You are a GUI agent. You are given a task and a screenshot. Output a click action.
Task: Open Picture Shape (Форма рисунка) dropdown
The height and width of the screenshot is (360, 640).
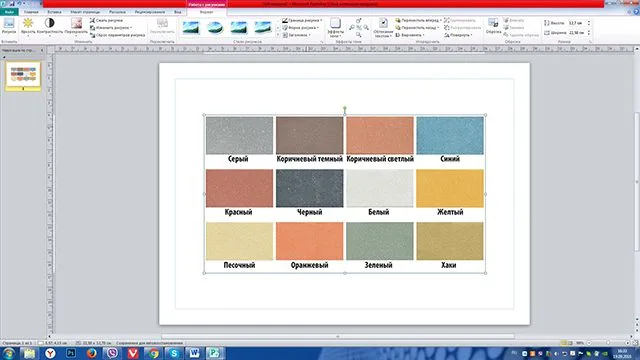(x=300, y=28)
